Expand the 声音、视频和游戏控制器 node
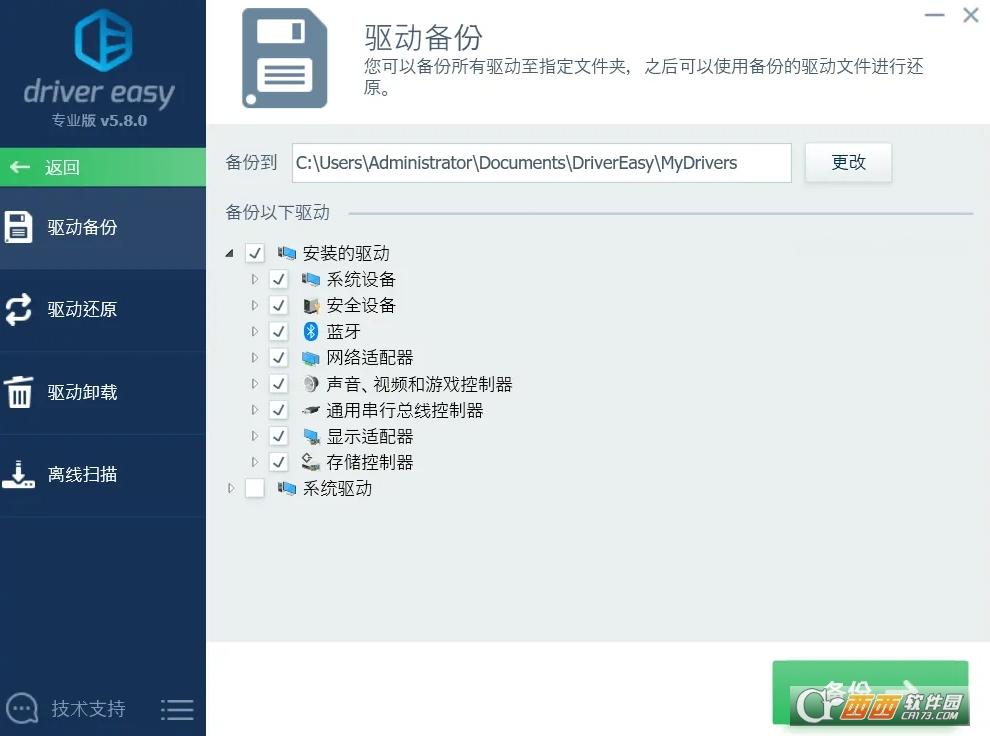Screen dimensions: 990x736 [254, 384]
